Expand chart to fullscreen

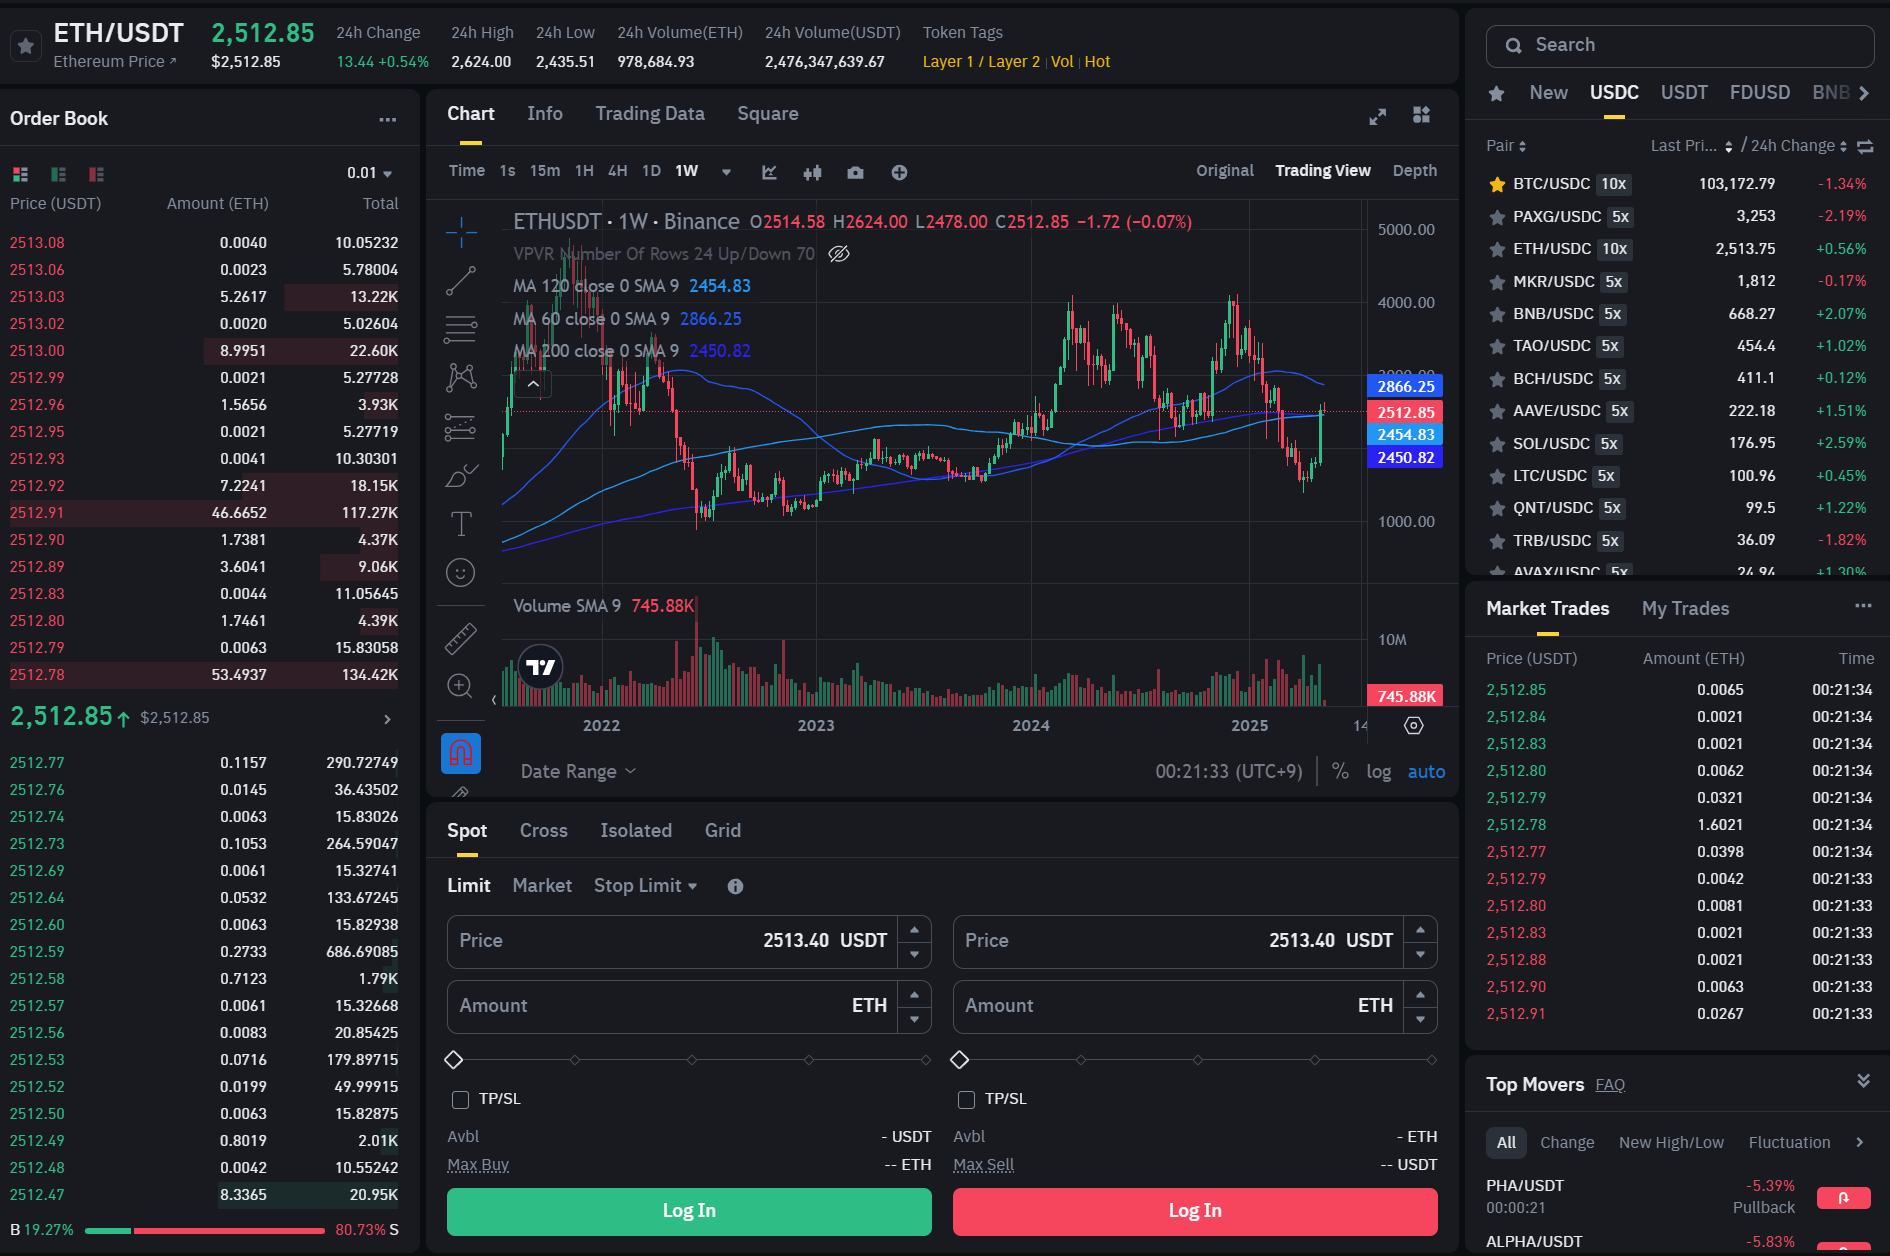tap(1378, 116)
